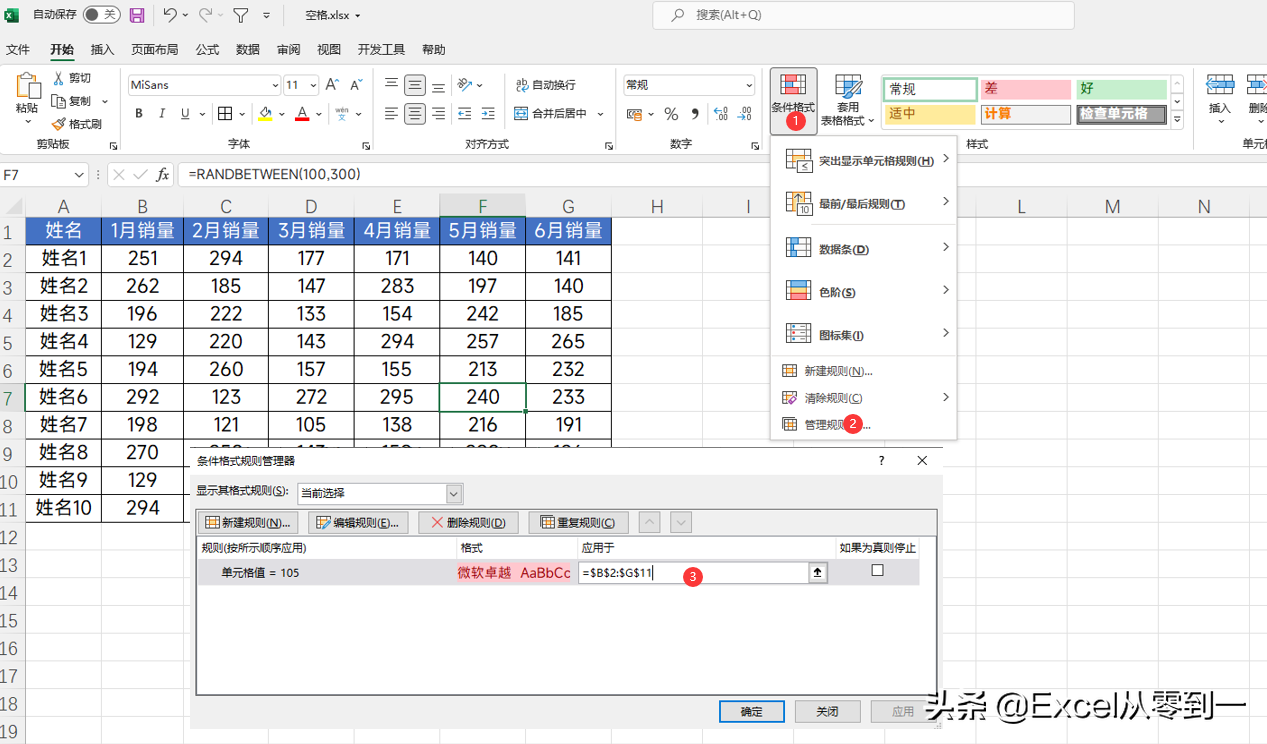This screenshot has height=744, width=1267.
Task: Toggle the AutoSave (自动保存) switch
Action: (x=100, y=15)
